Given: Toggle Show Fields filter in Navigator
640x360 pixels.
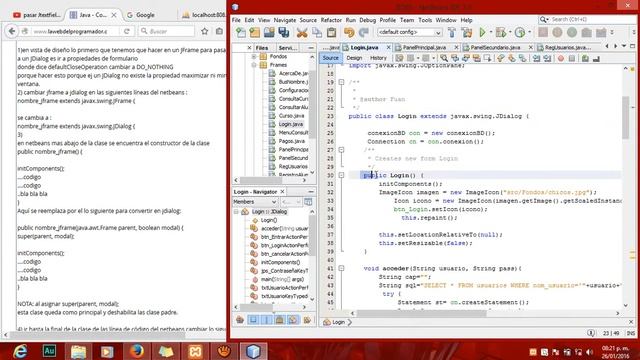Looking at the screenshot, I should [x=253, y=320].
